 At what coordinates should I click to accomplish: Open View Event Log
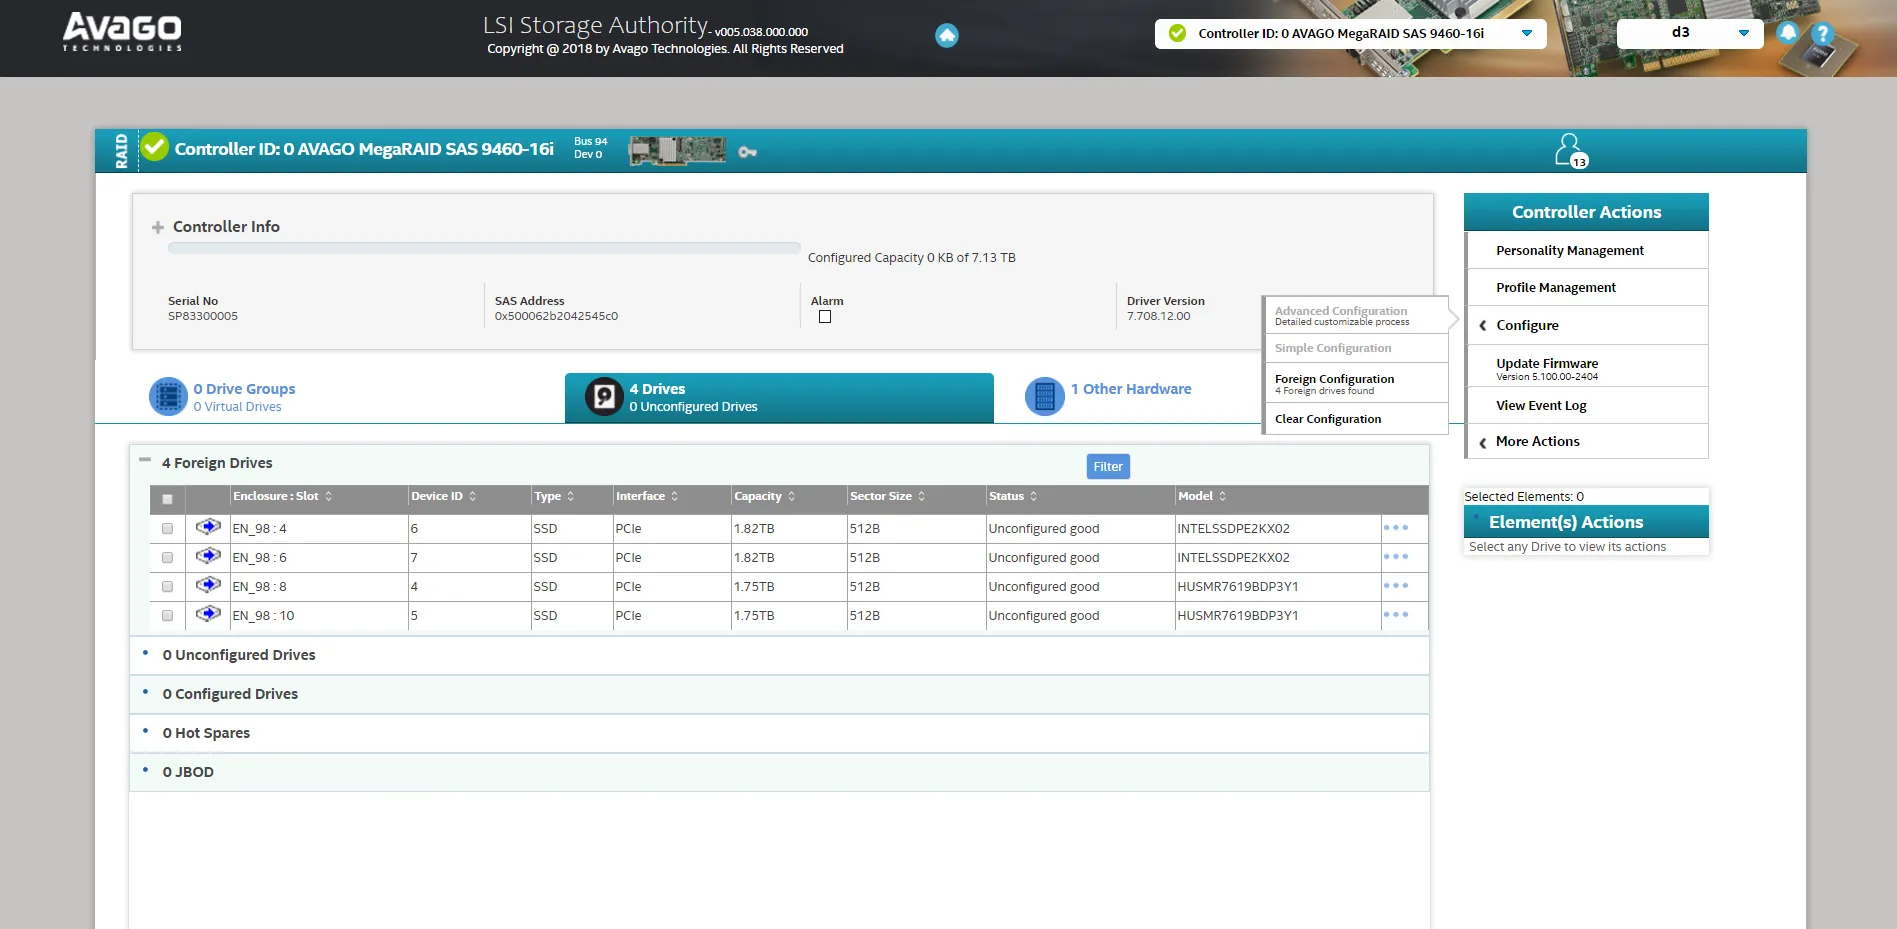point(1540,405)
